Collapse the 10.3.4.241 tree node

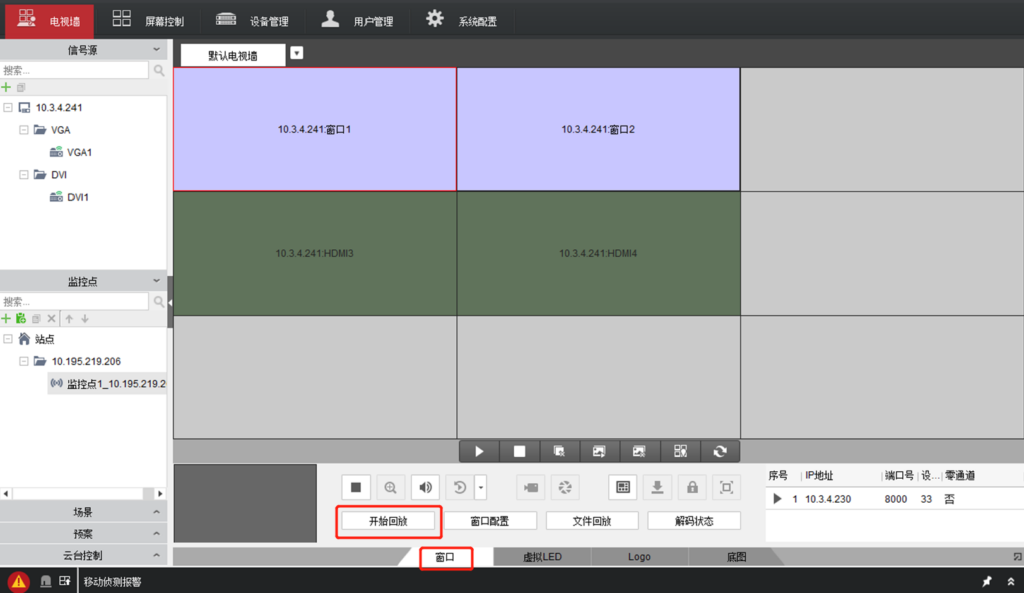click(x=8, y=107)
